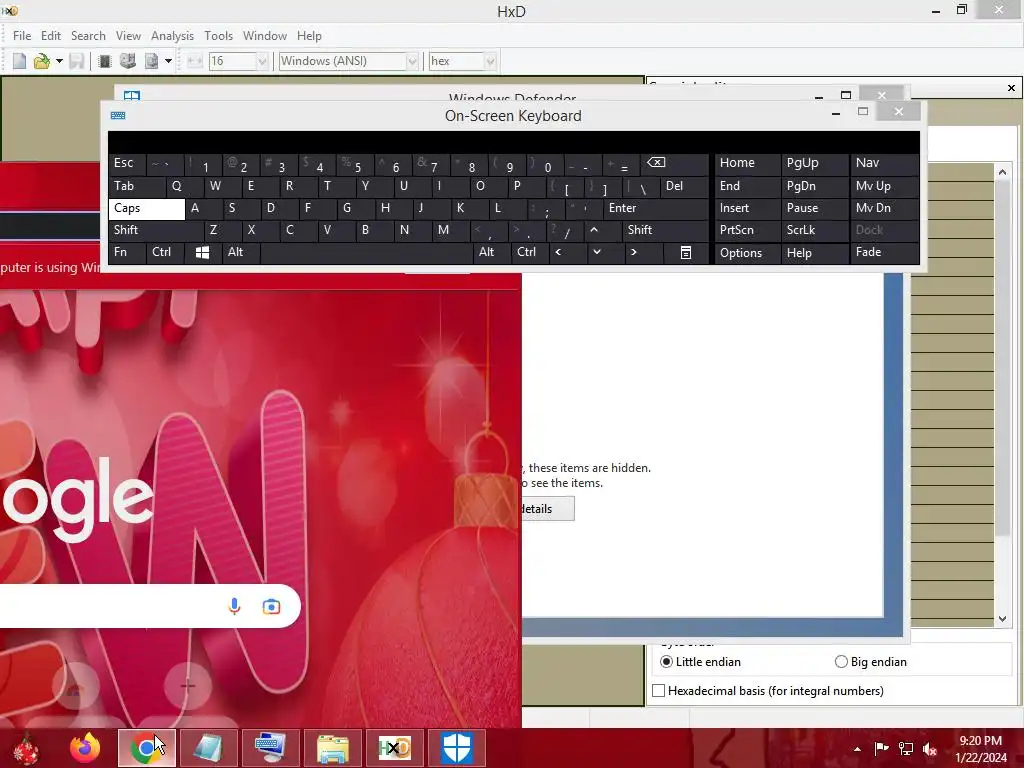Open Firefox from the taskbar
Viewport: 1024px width, 768px height.
coord(85,748)
